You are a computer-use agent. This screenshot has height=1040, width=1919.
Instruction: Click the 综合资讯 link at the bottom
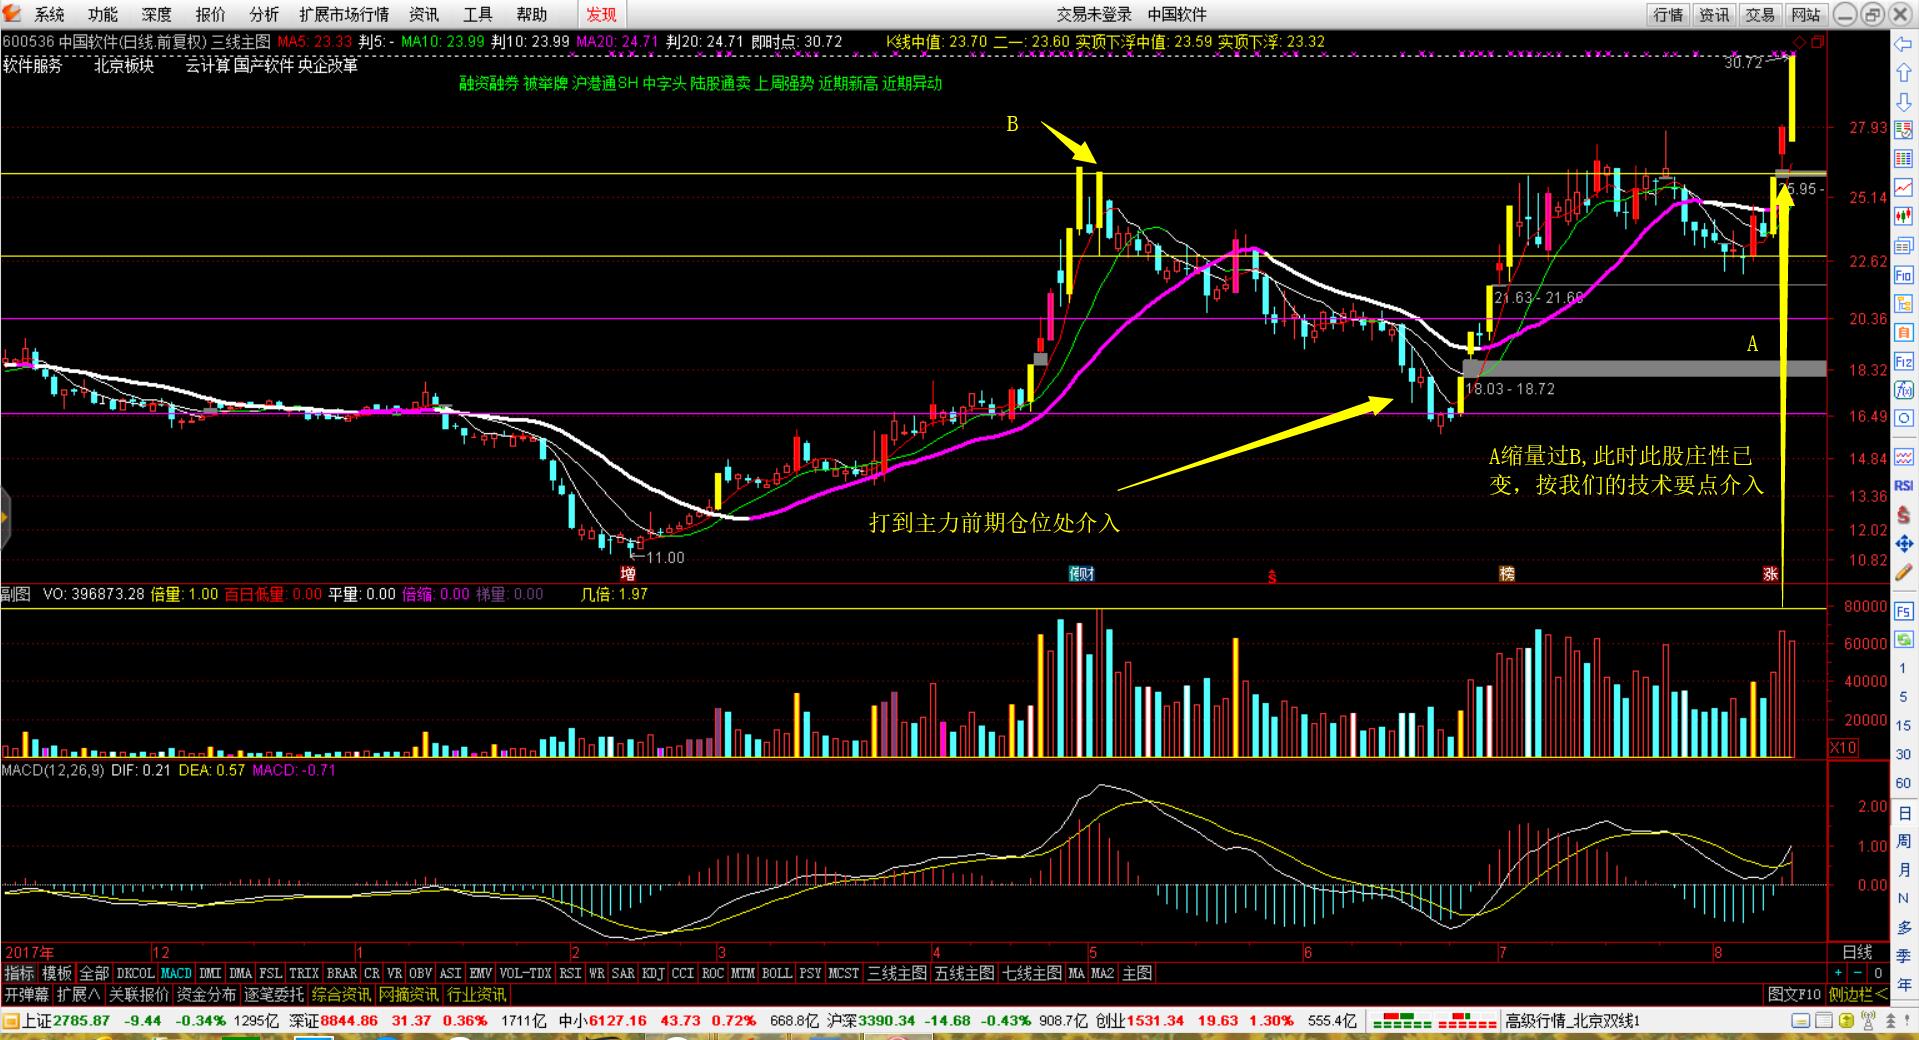point(340,995)
